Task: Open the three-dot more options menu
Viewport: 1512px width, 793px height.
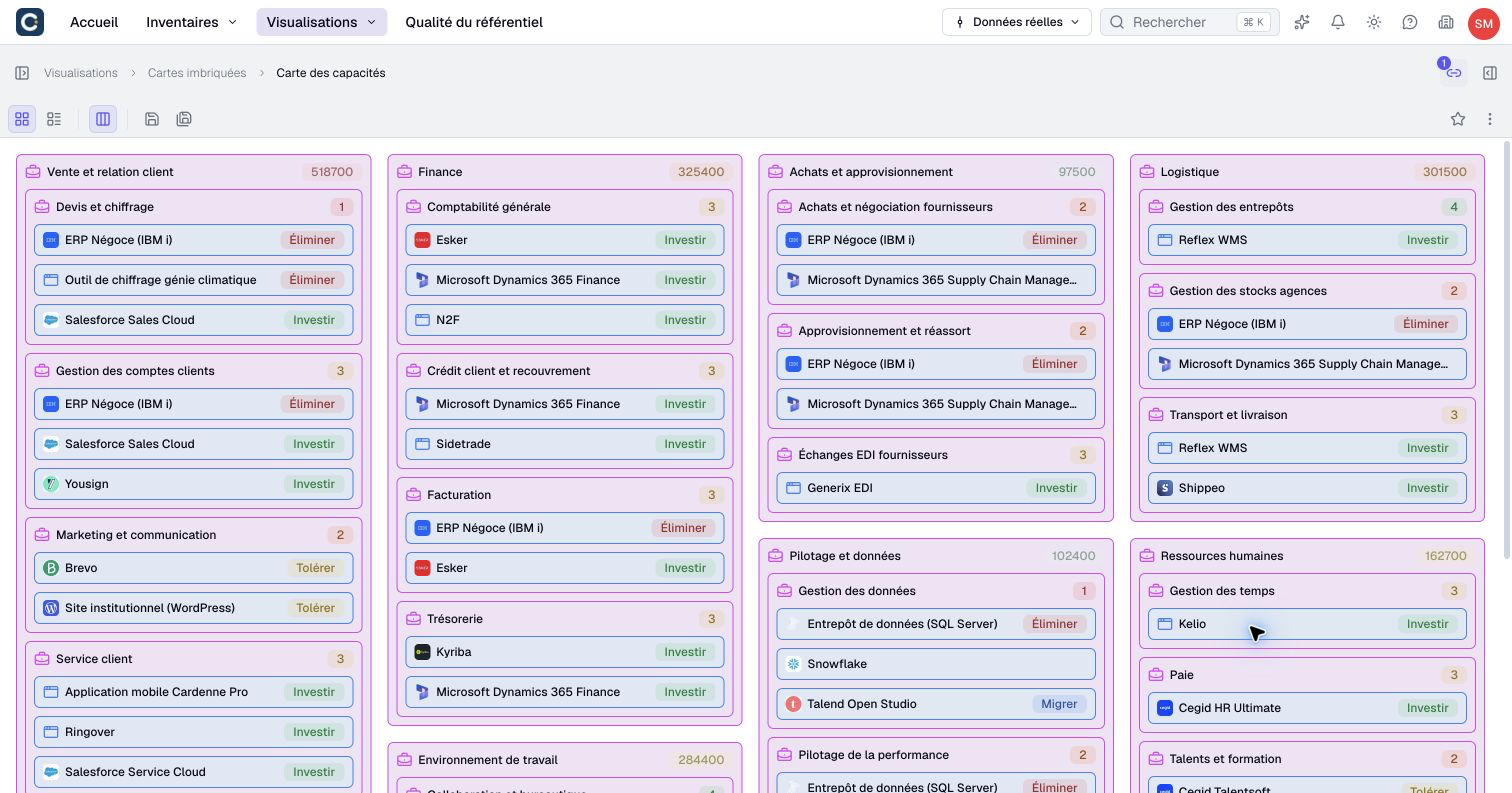Action: tap(1490, 119)
